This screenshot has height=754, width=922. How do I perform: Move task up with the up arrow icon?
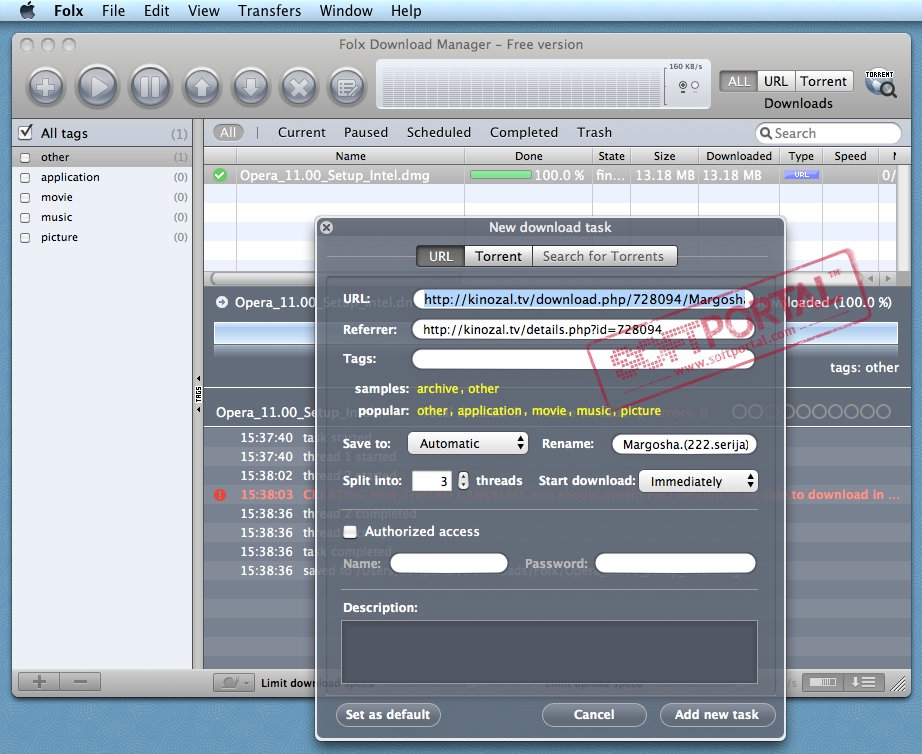pyautogui.click(x=202, y=87)
